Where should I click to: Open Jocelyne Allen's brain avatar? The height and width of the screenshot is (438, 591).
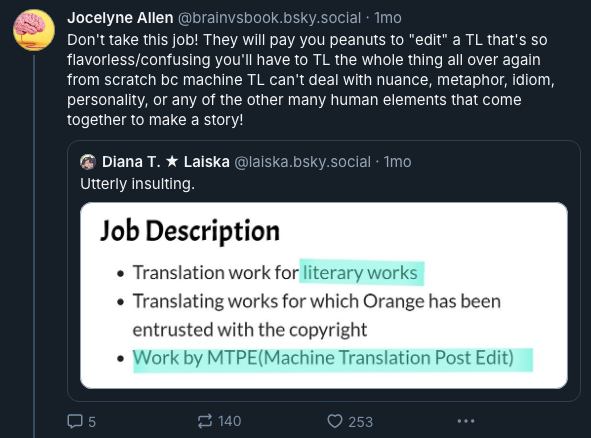[34, 30]
